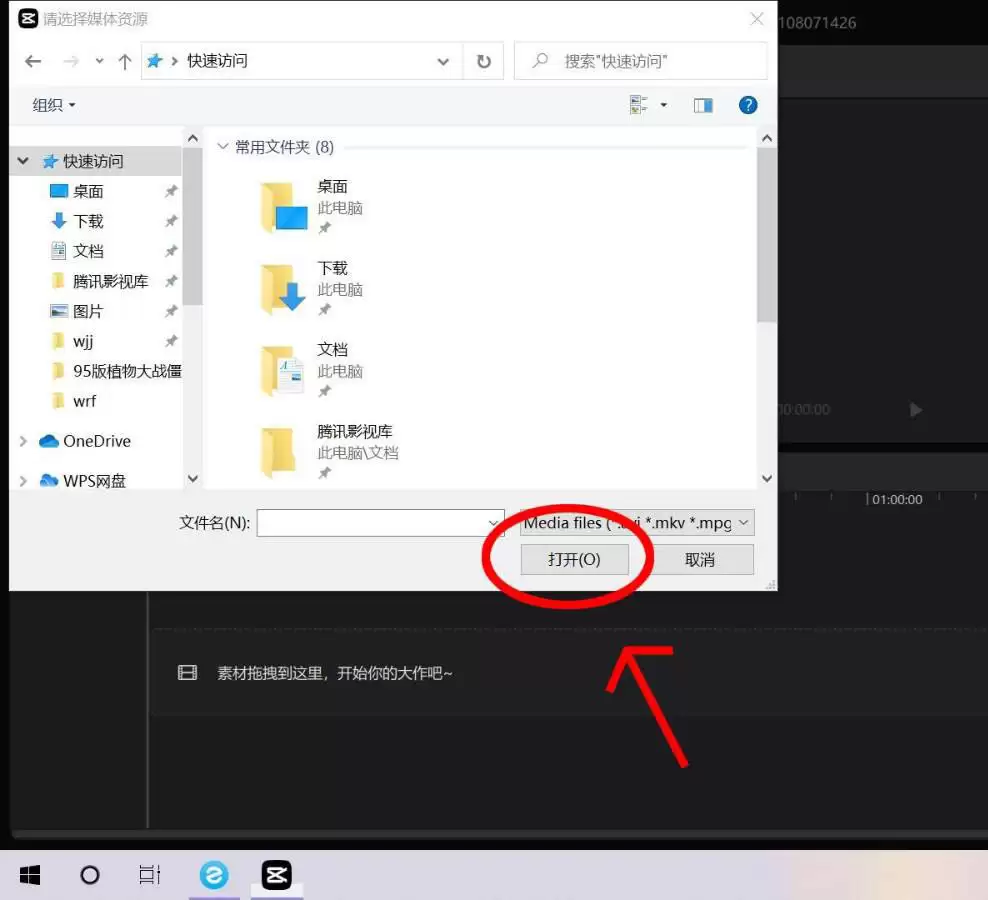Open the change view dropdown arrow
The image size is (988, 900).
[663, 104]
